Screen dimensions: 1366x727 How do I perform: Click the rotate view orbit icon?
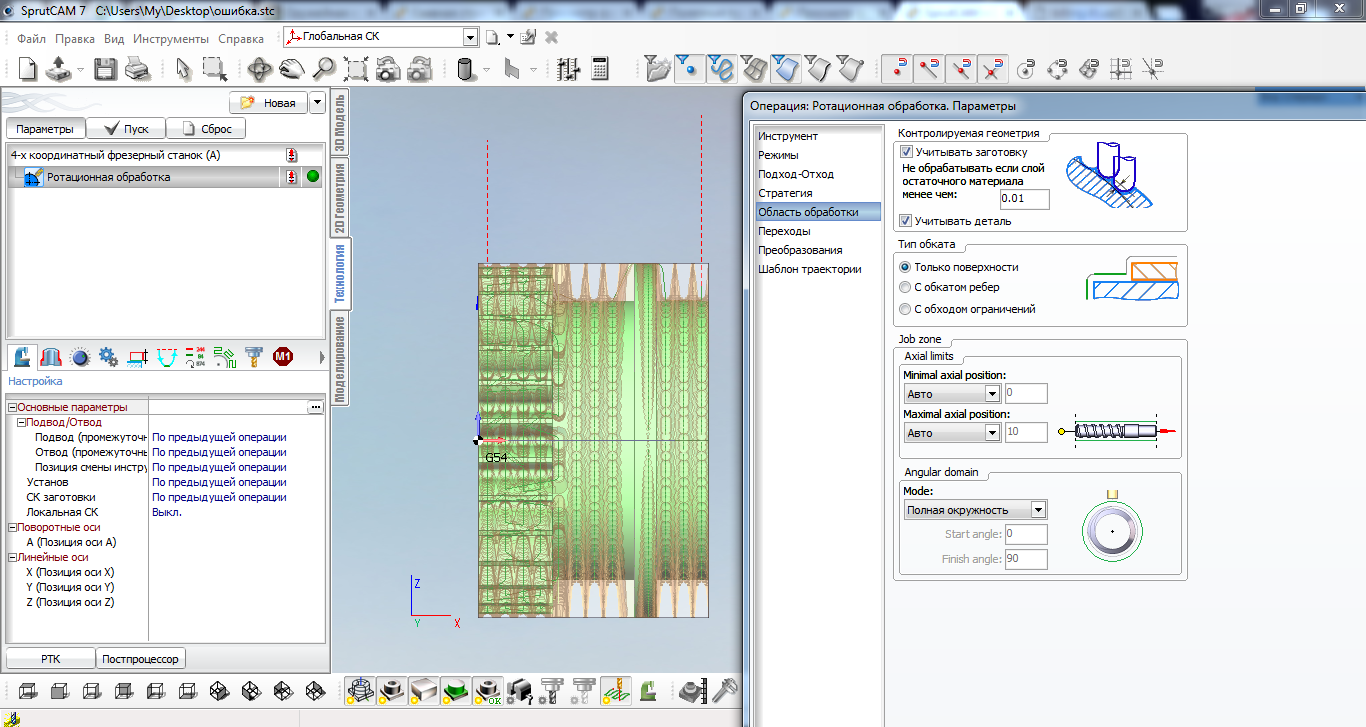coord(259,69)
